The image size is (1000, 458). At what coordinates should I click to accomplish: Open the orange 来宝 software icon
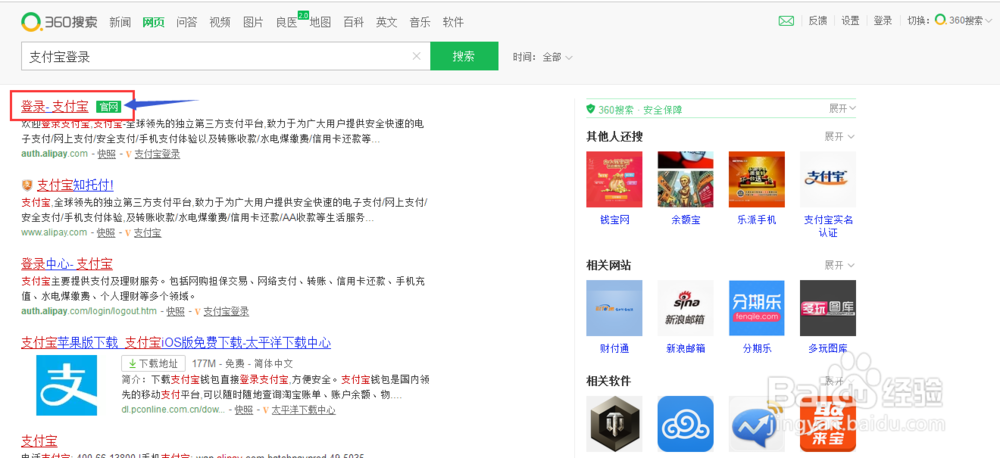(828, 424)
